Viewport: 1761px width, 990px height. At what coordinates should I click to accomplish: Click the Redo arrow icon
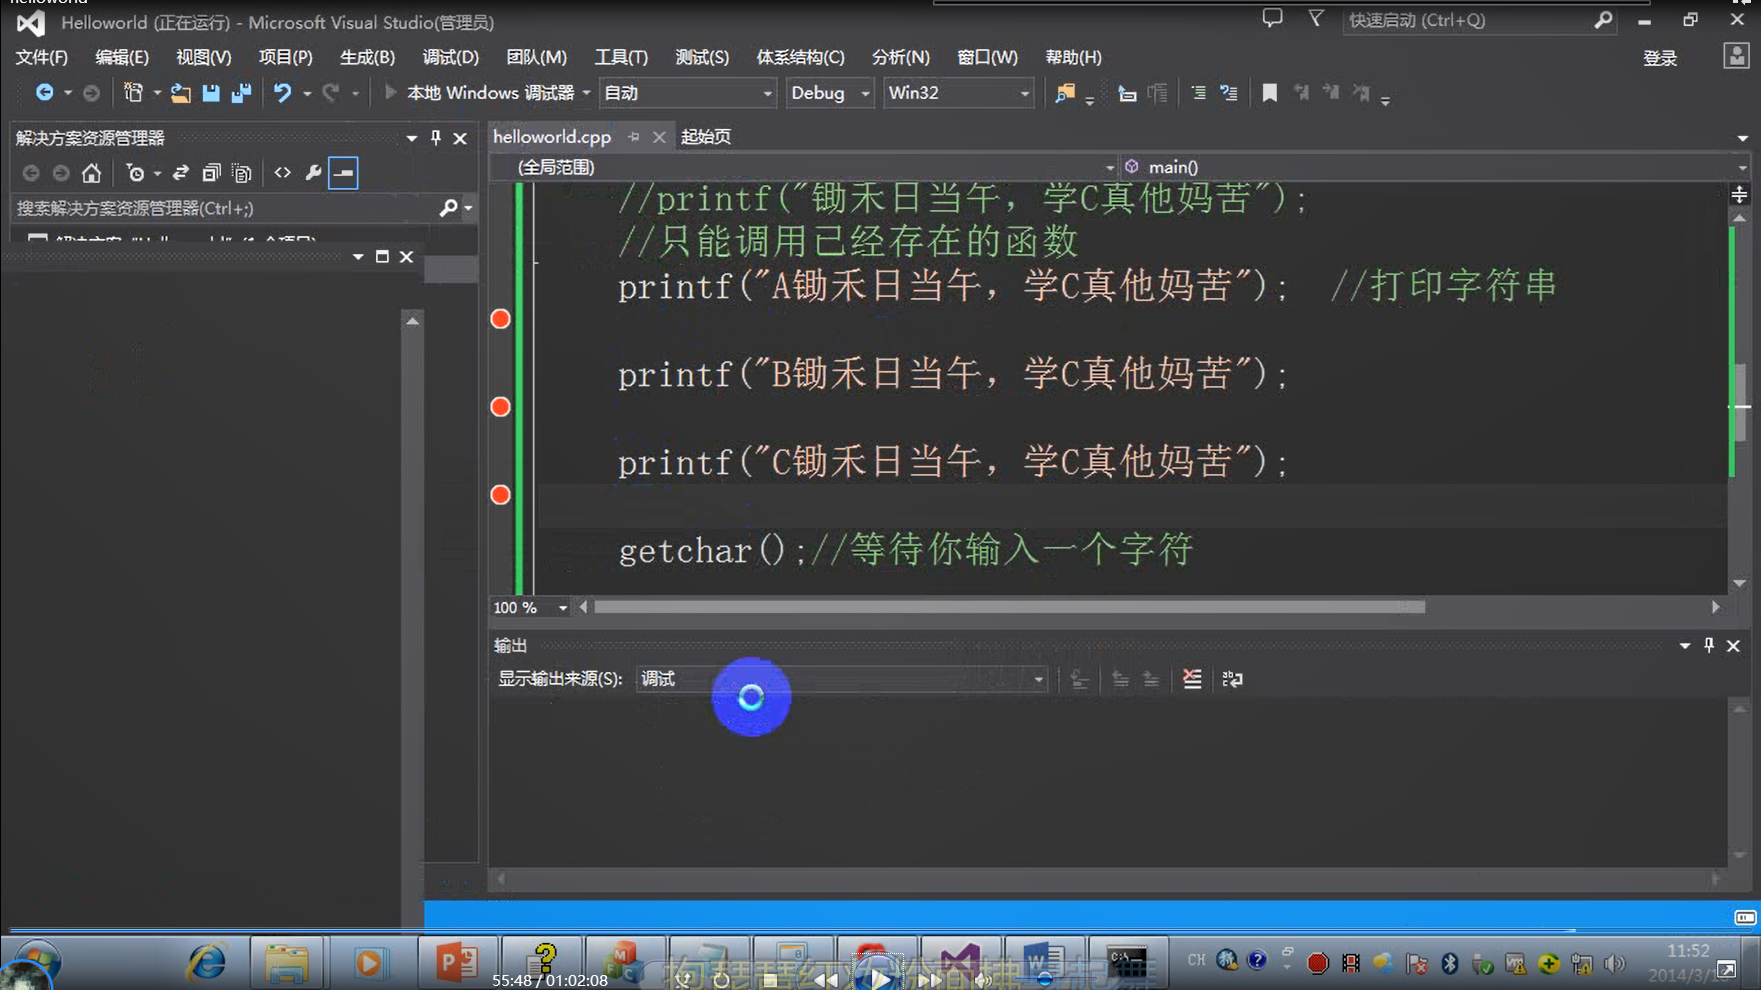(331, 93)
